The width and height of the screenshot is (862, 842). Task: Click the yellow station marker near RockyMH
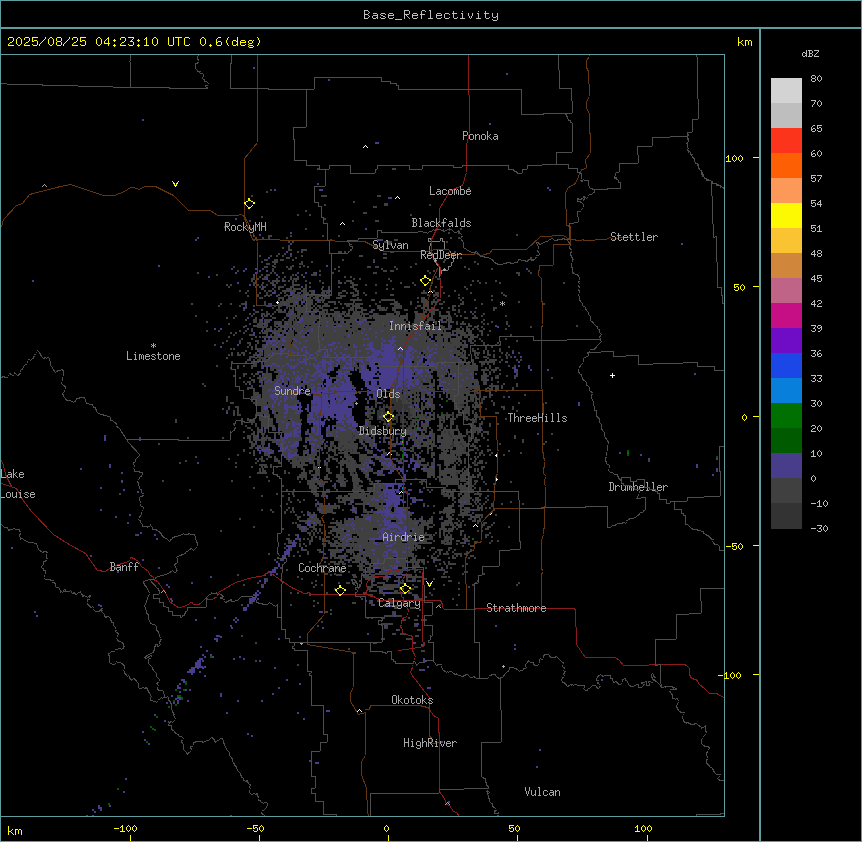click(x=249, y=204)
